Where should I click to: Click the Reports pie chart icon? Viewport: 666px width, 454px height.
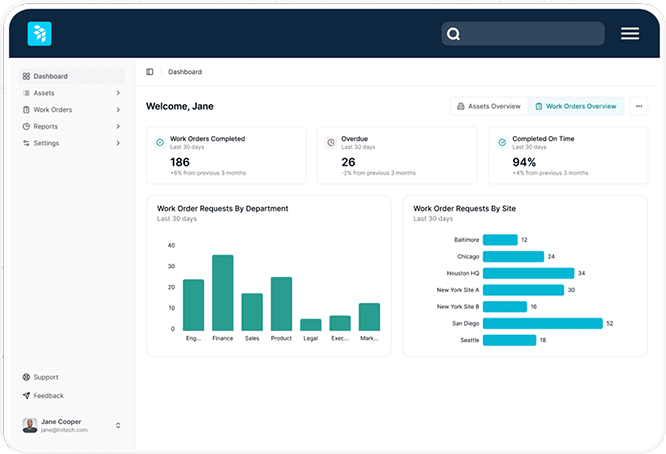coord(26,127)
